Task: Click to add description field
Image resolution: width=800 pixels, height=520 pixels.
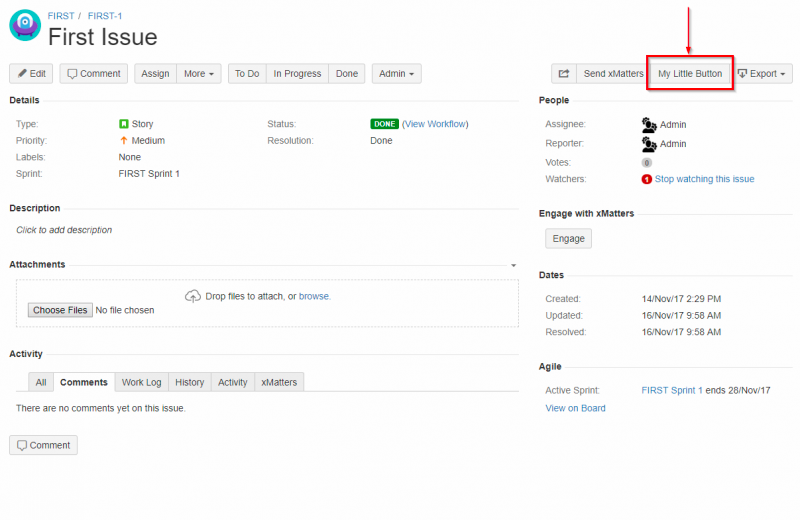Action: pyautogui.click(x=64, y=230)
